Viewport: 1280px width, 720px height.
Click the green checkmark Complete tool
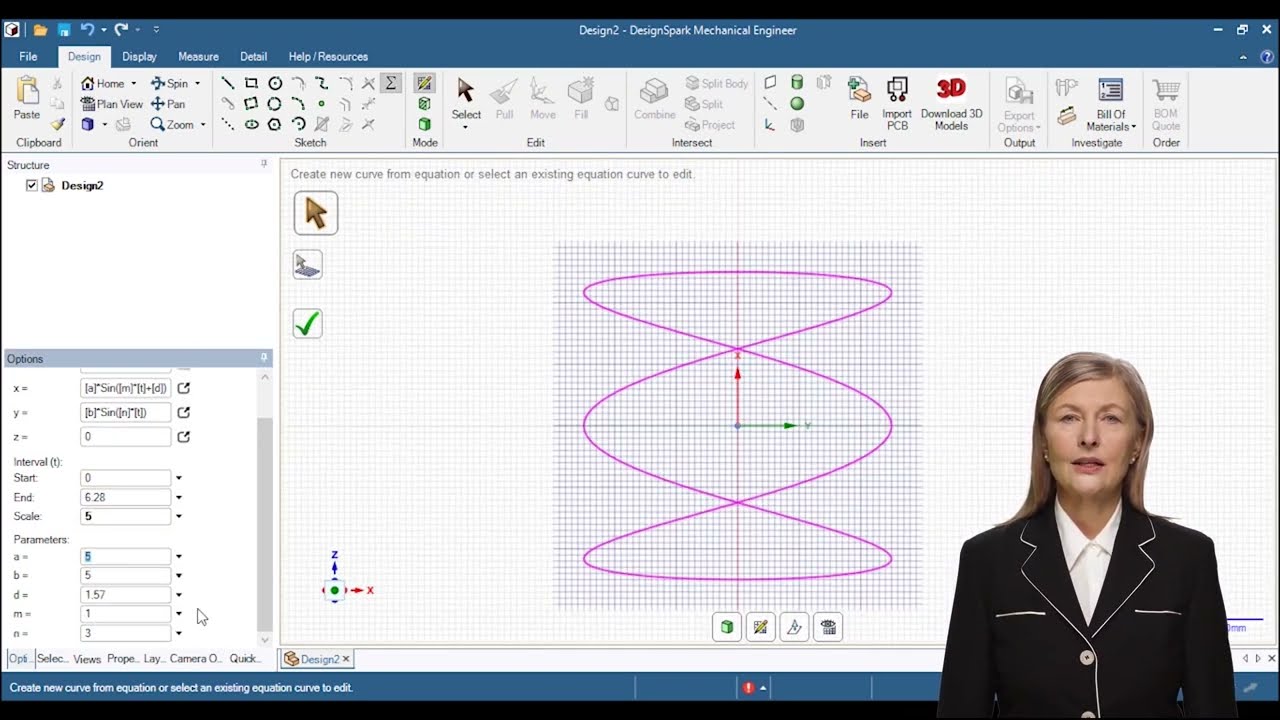(307, 324)
